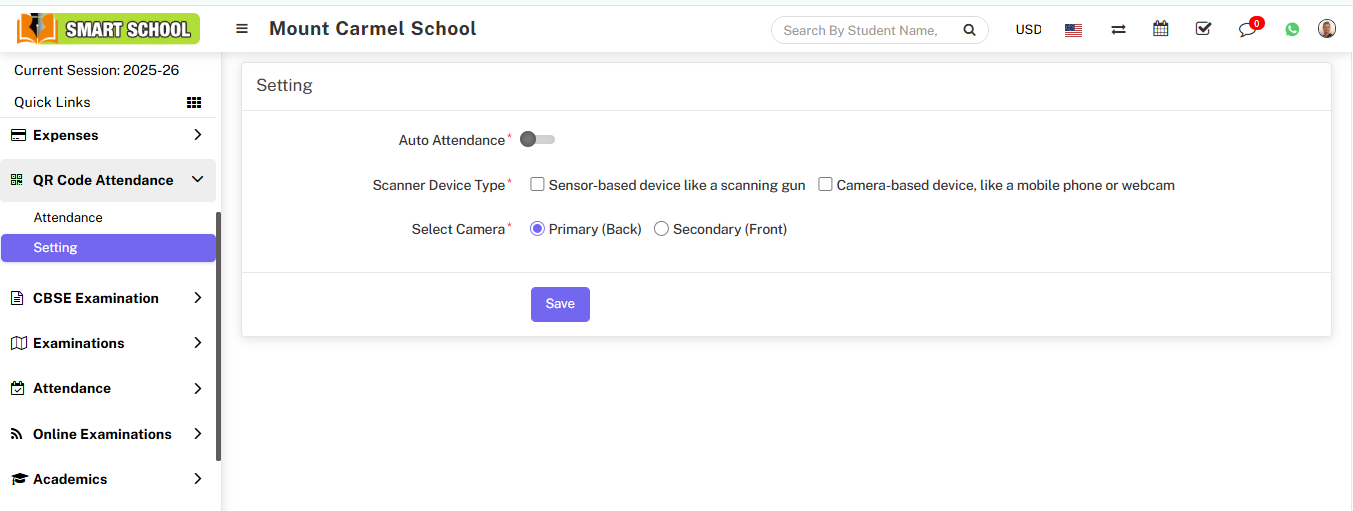Click the task checklist icon
Viewport: 1353px width, 511px height.
1203,29
